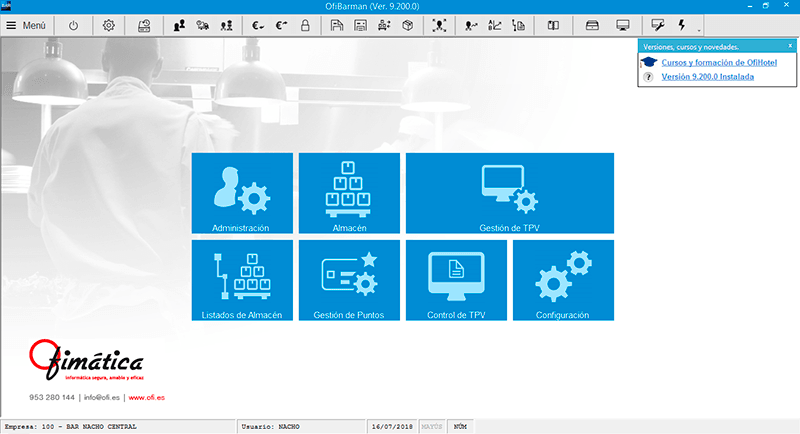Open the Menú hamburger menu
This screenshot has height=434, width=800.
pyautogui.click(x=26, y=25)
